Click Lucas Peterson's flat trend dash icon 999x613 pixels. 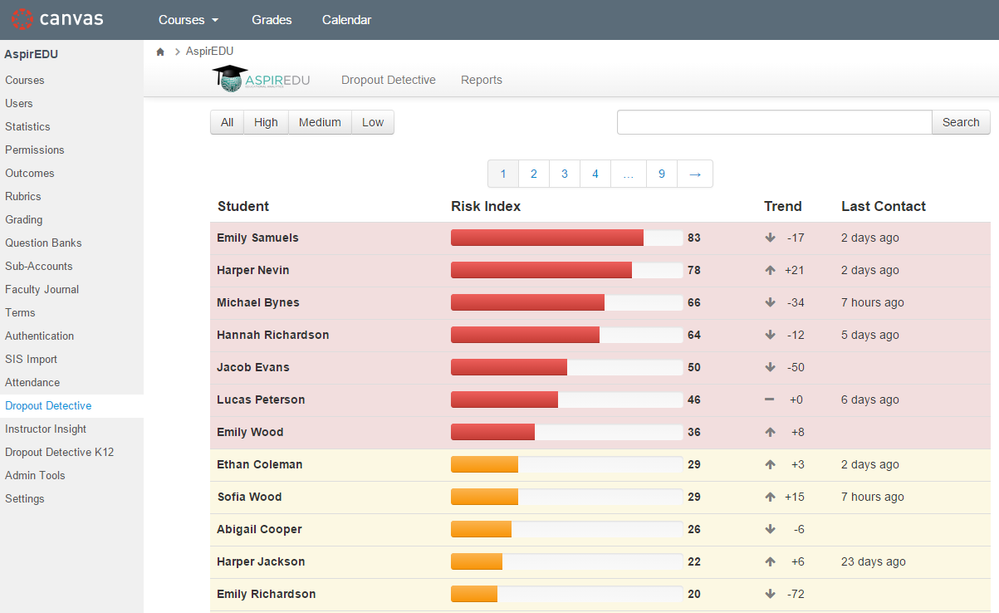point(770,399)
